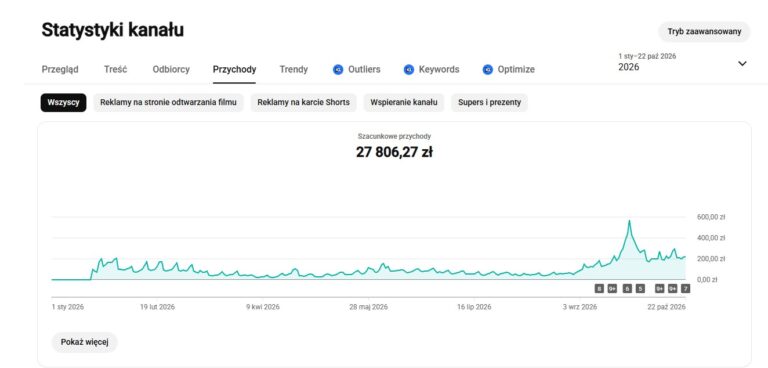This screenshot has width=768, height=368.
Task: Filter by Reklamy na karcie Shorts
Action: click(x=303, y=102)
